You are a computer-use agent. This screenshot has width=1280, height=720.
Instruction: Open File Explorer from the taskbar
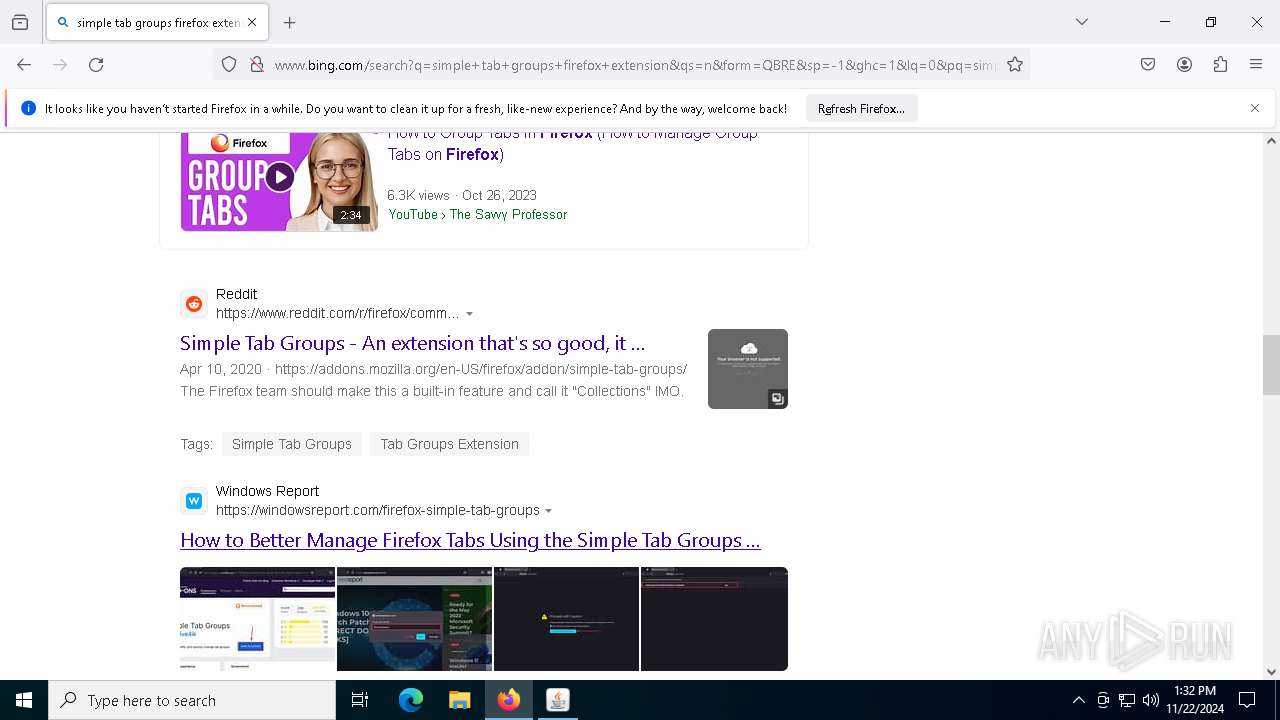point(460,700)
